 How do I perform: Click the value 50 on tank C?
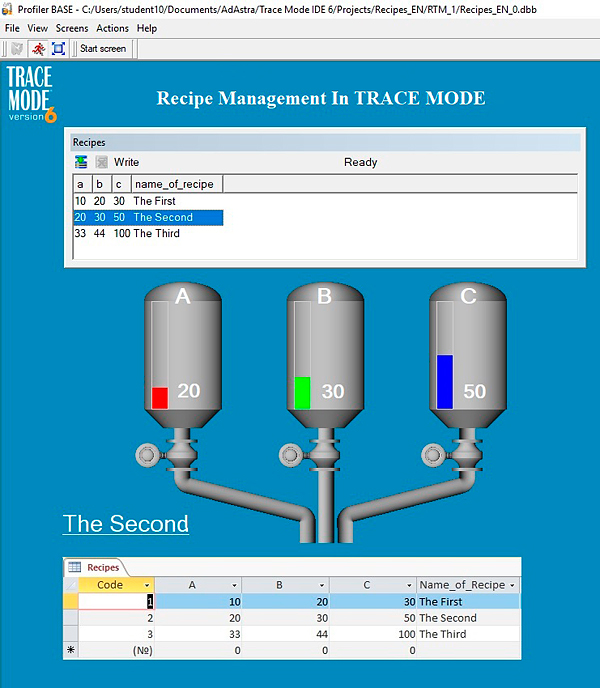[x=474, y=391]
